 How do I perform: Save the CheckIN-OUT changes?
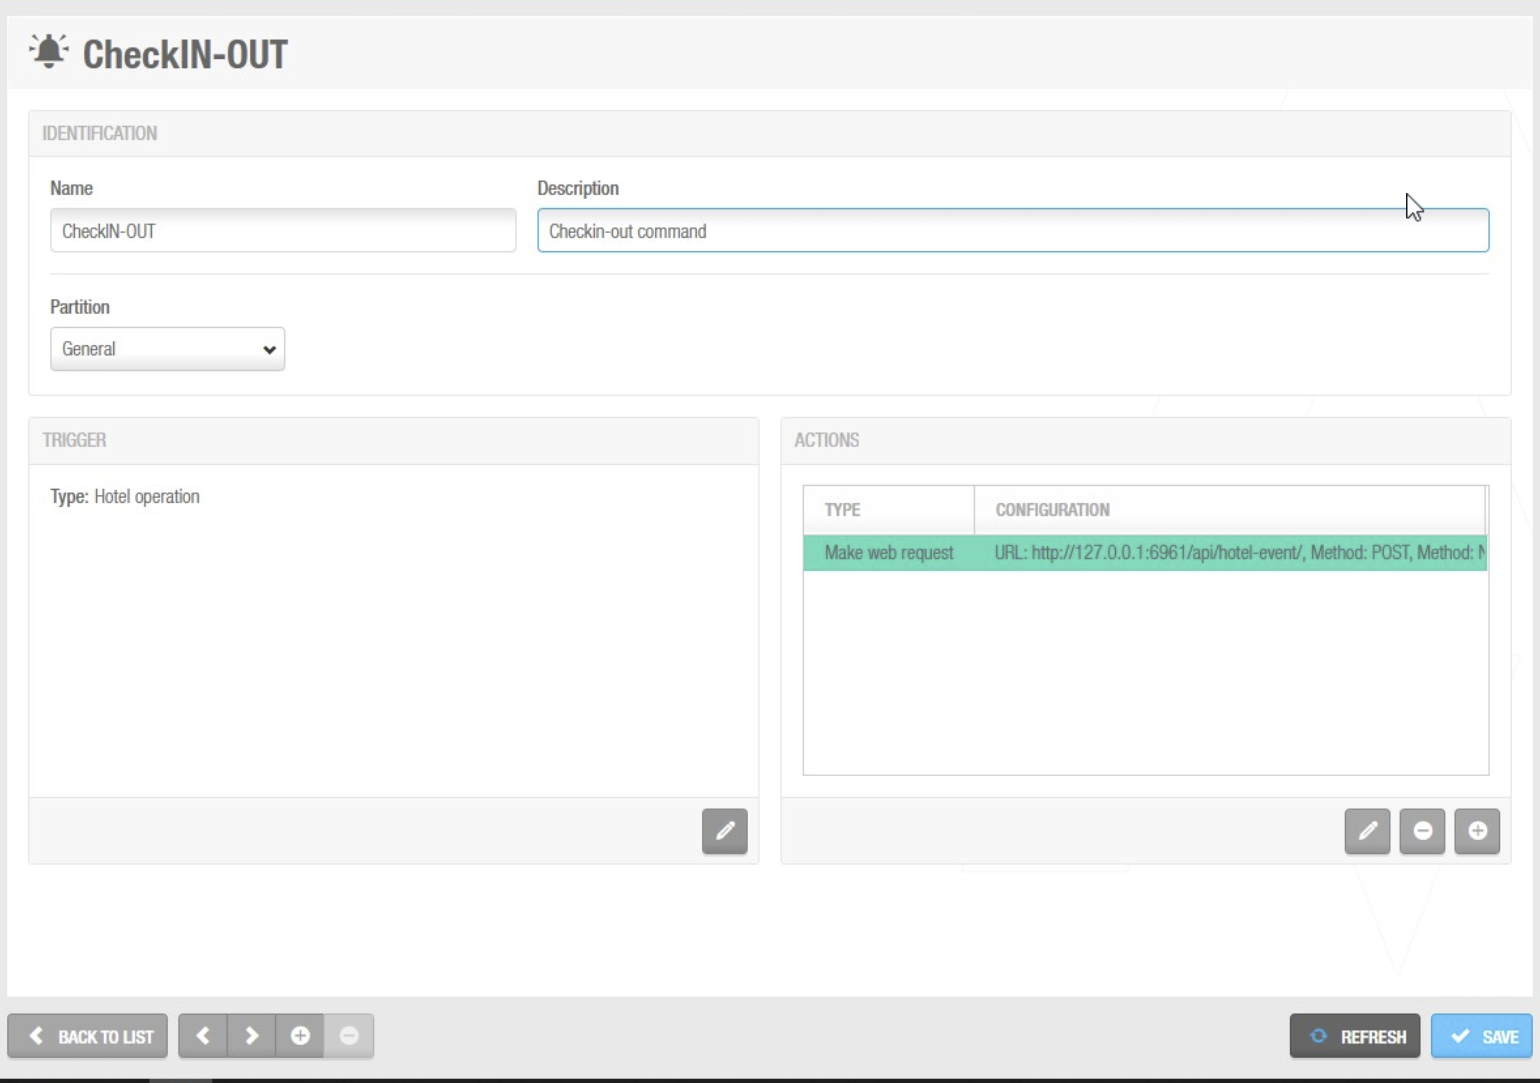(x=1481, y=1036)
